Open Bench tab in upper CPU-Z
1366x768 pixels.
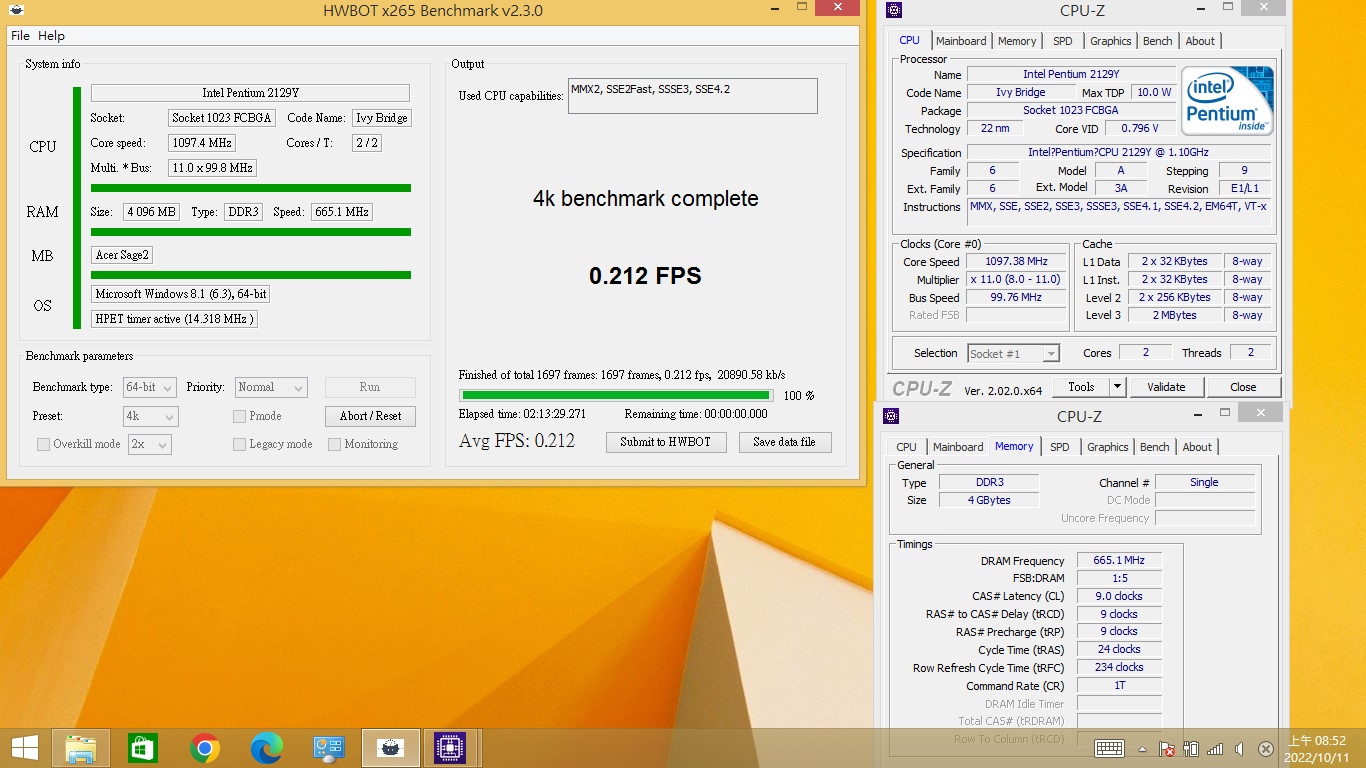click(x=1158, y=41)
